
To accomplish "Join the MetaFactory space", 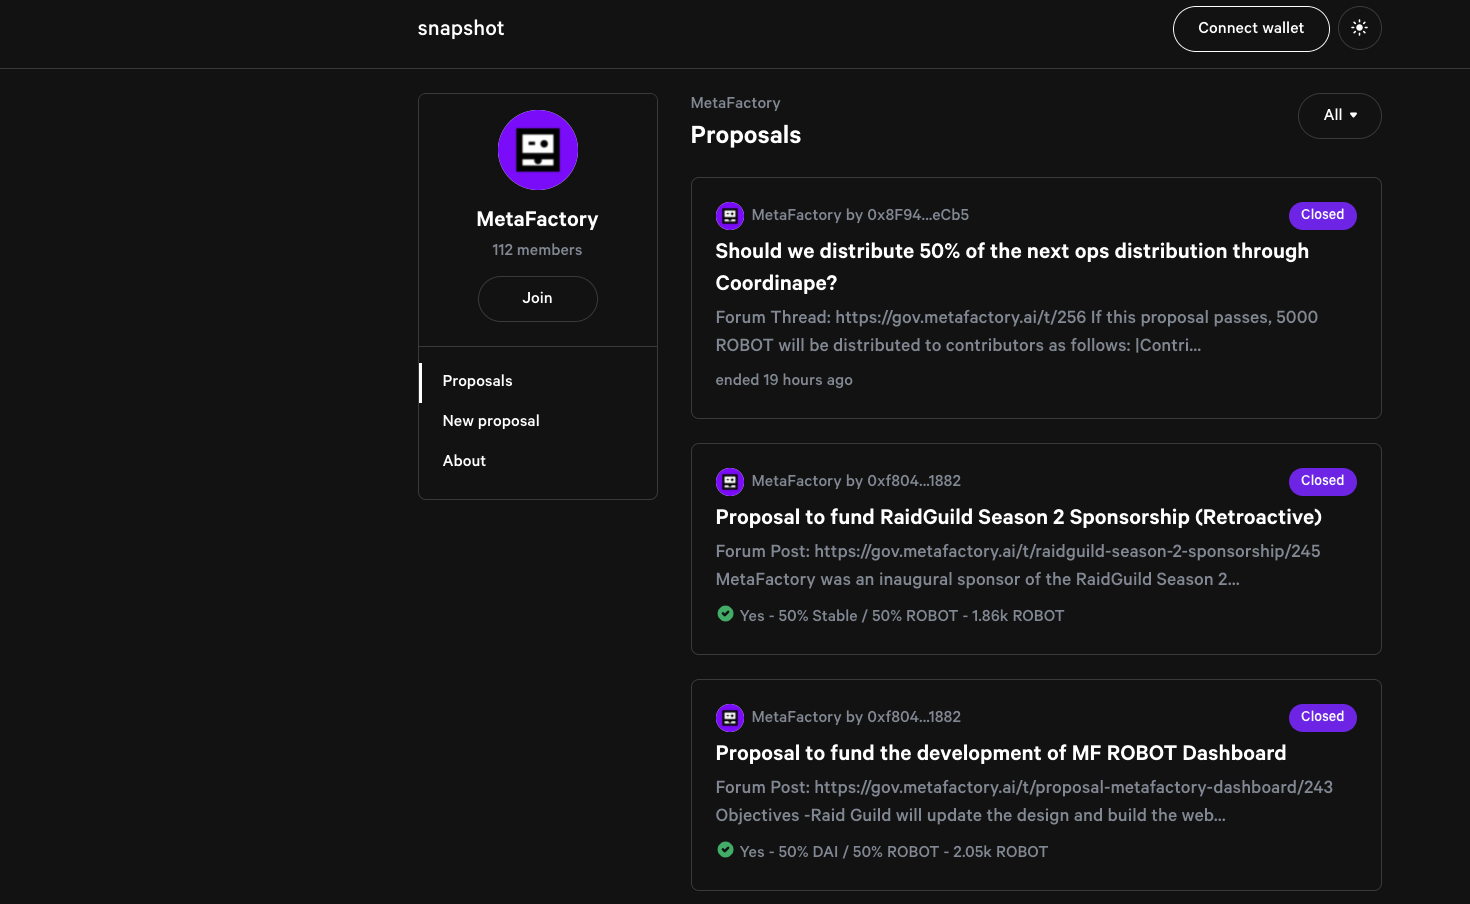I will [537, 298].
